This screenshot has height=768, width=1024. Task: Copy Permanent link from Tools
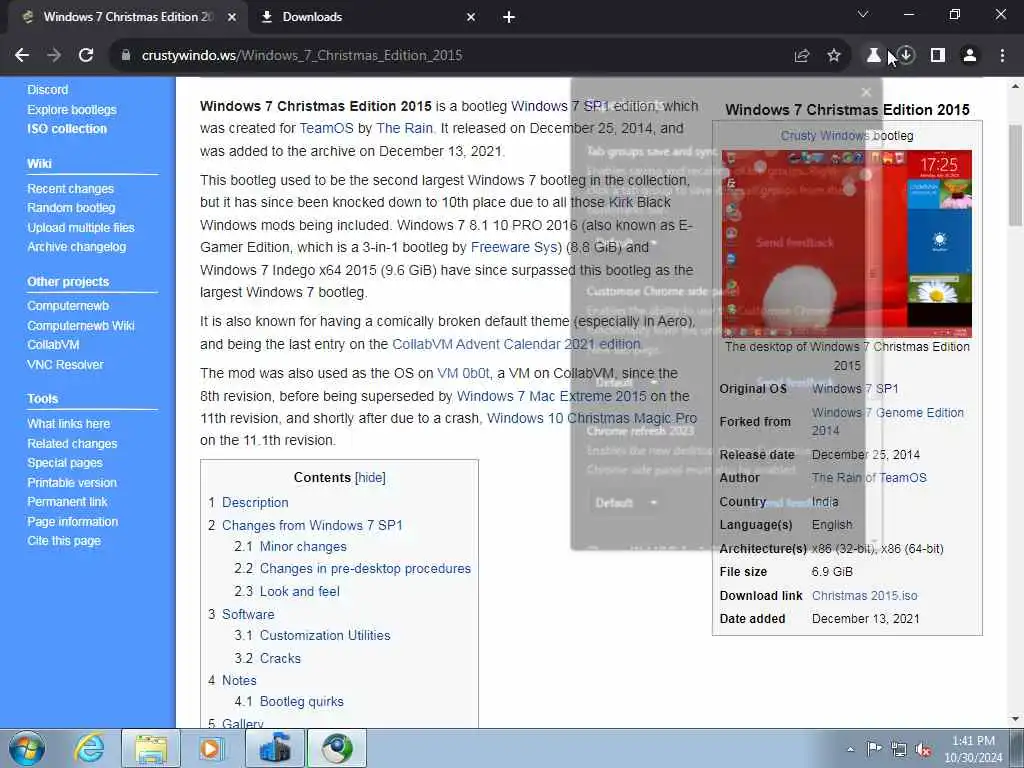(67, 502)
